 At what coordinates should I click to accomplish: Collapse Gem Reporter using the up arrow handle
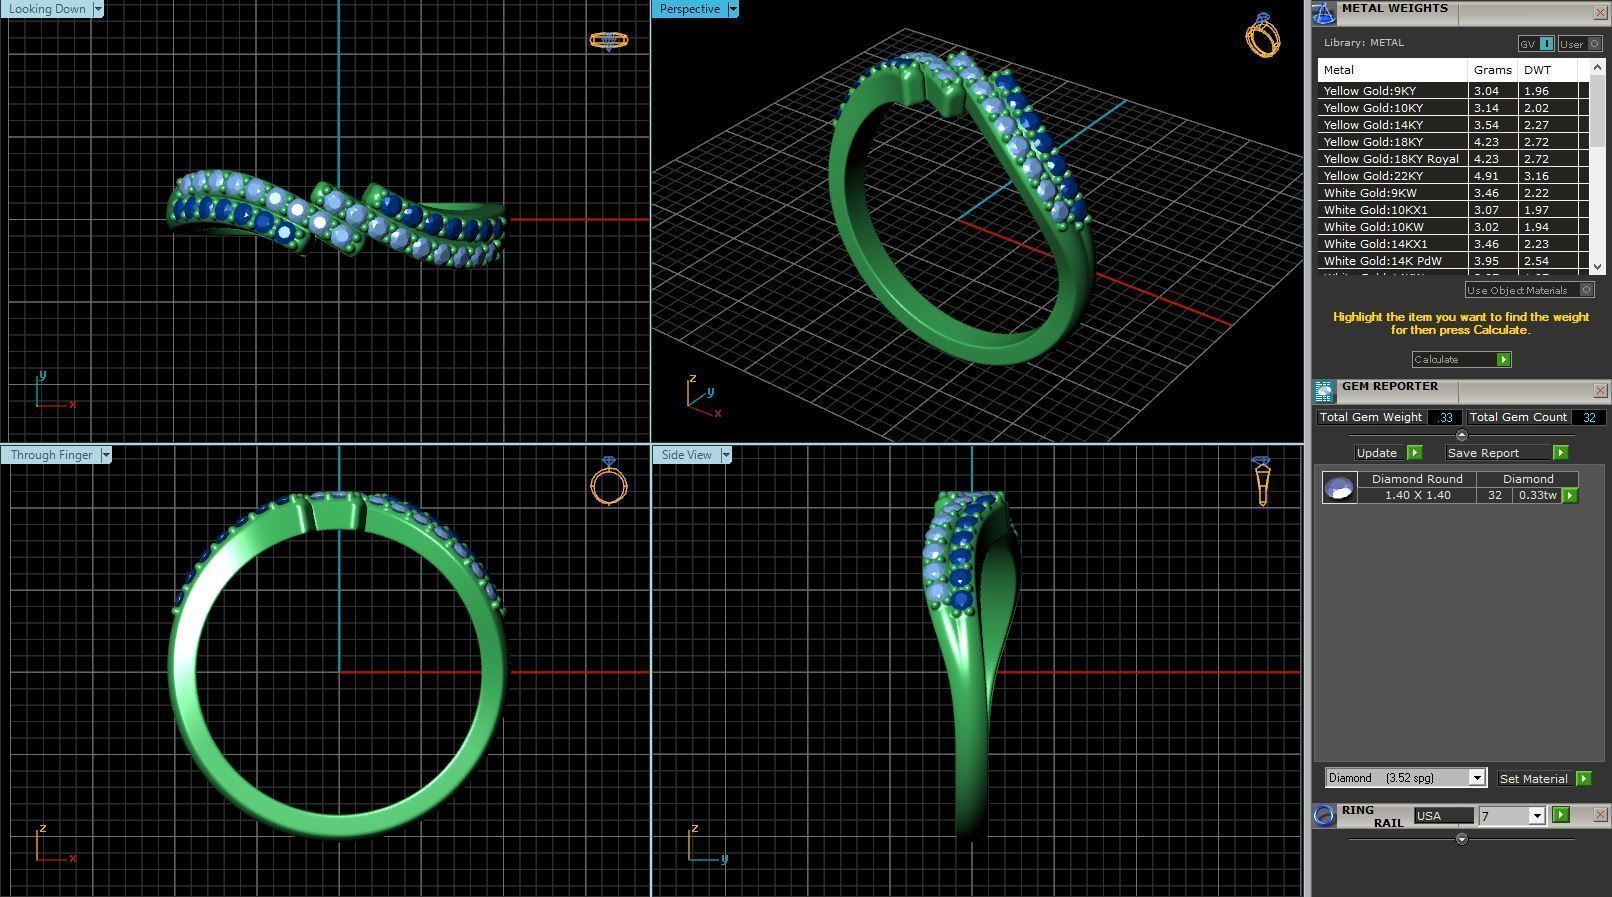point(1461,435)
